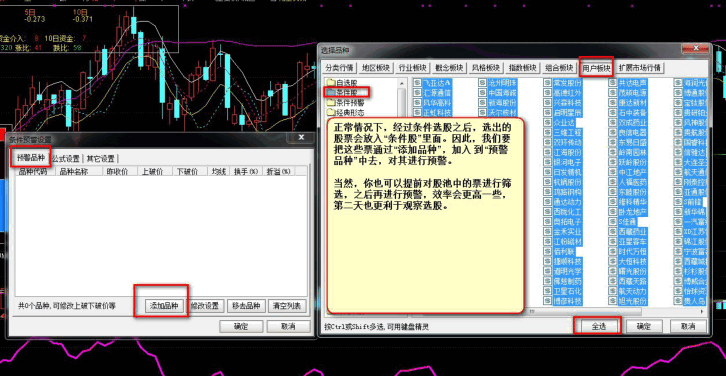Select the stock name 中江地产
Image resolution: width=726 pixels, height=376 pixels.
pos(633,172)
